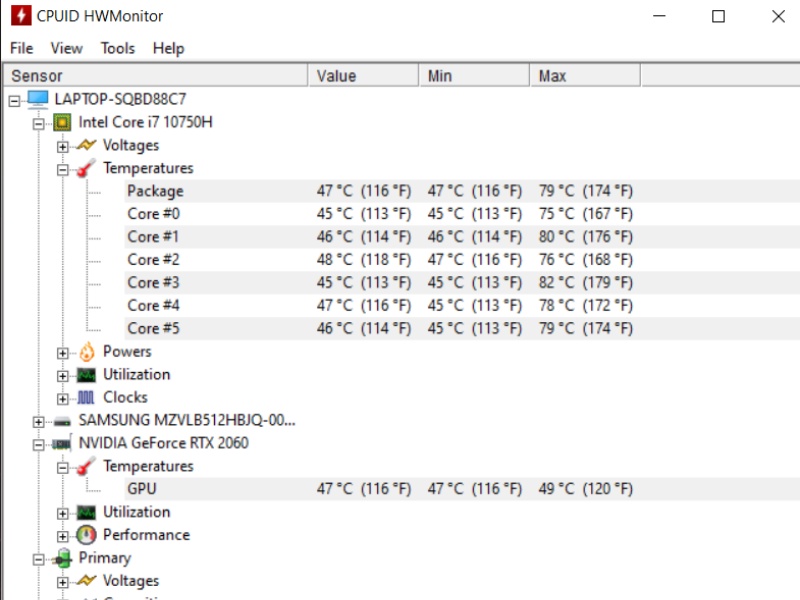Click the Powers flame icon
The width and height of the screenshot is (800, 600).
coord(87,352)
